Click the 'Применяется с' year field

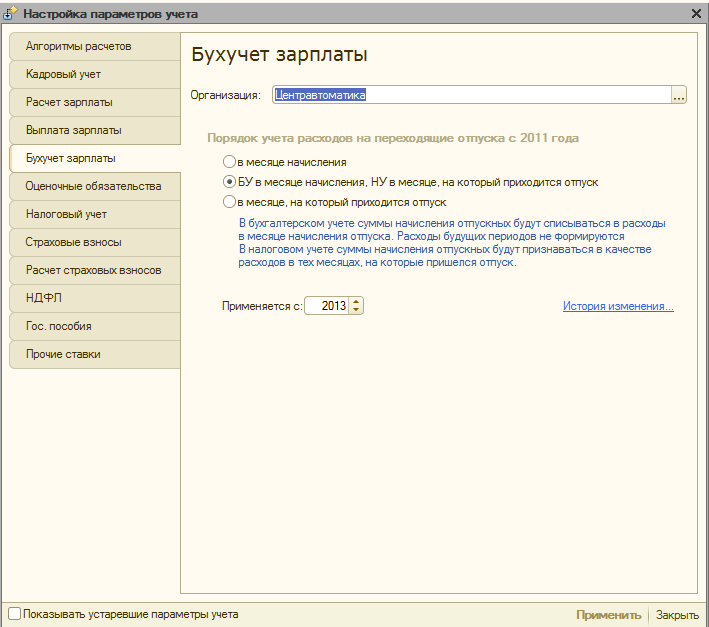coord(327,307)
